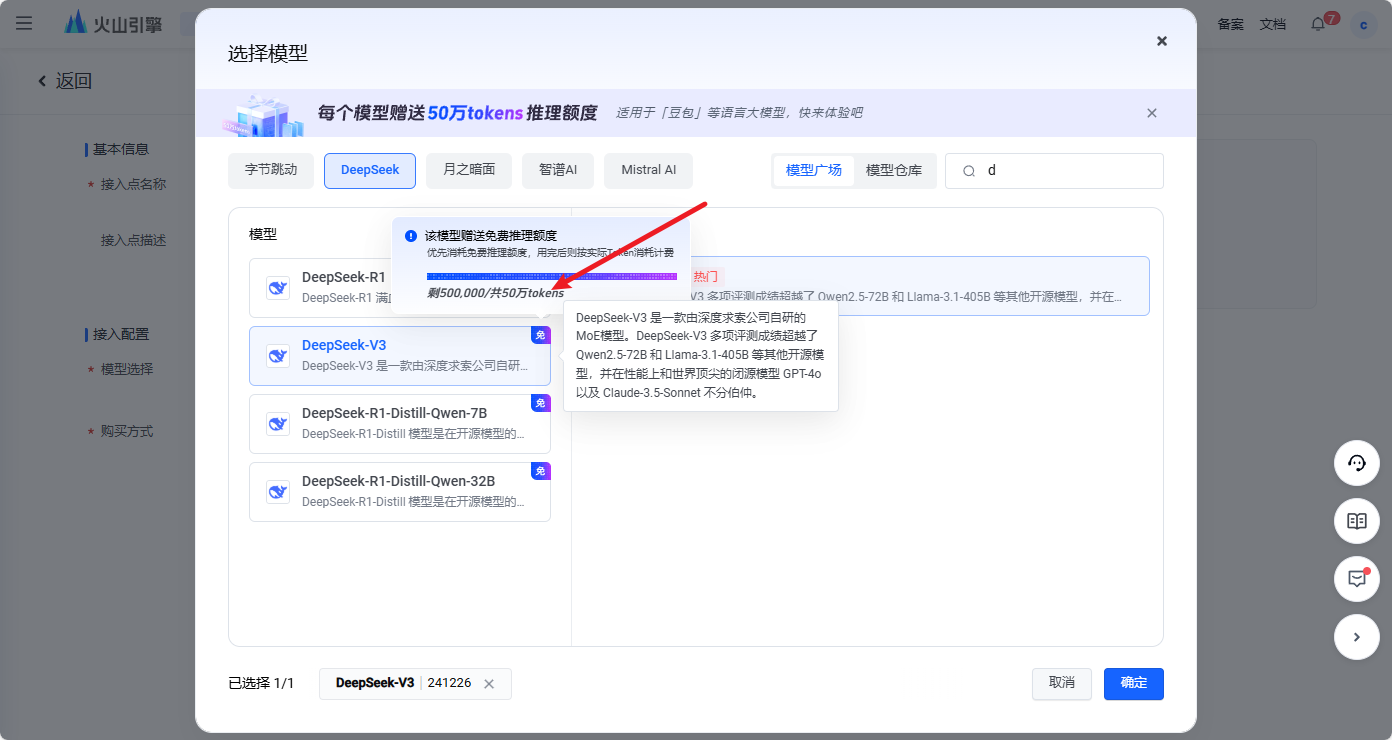Close the model selection dialog

click(x=1161, y=41)
